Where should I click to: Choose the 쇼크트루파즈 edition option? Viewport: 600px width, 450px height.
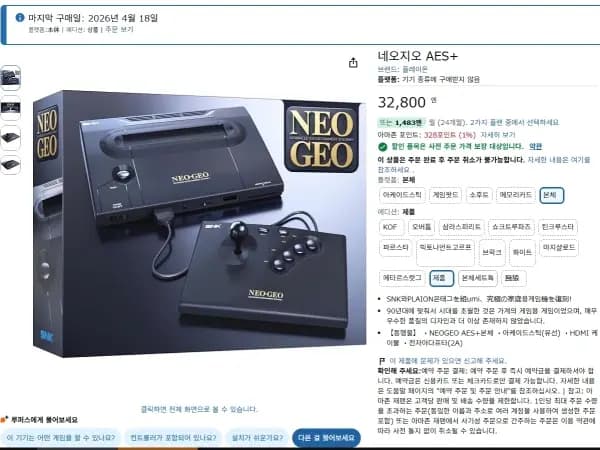click(511, 227)
